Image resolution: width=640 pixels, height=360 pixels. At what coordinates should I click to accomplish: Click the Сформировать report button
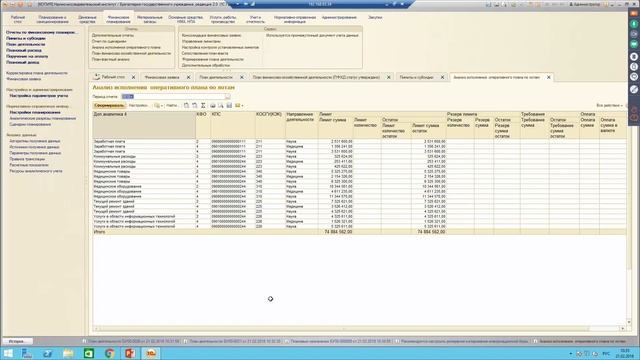click(x=109, y=105)
